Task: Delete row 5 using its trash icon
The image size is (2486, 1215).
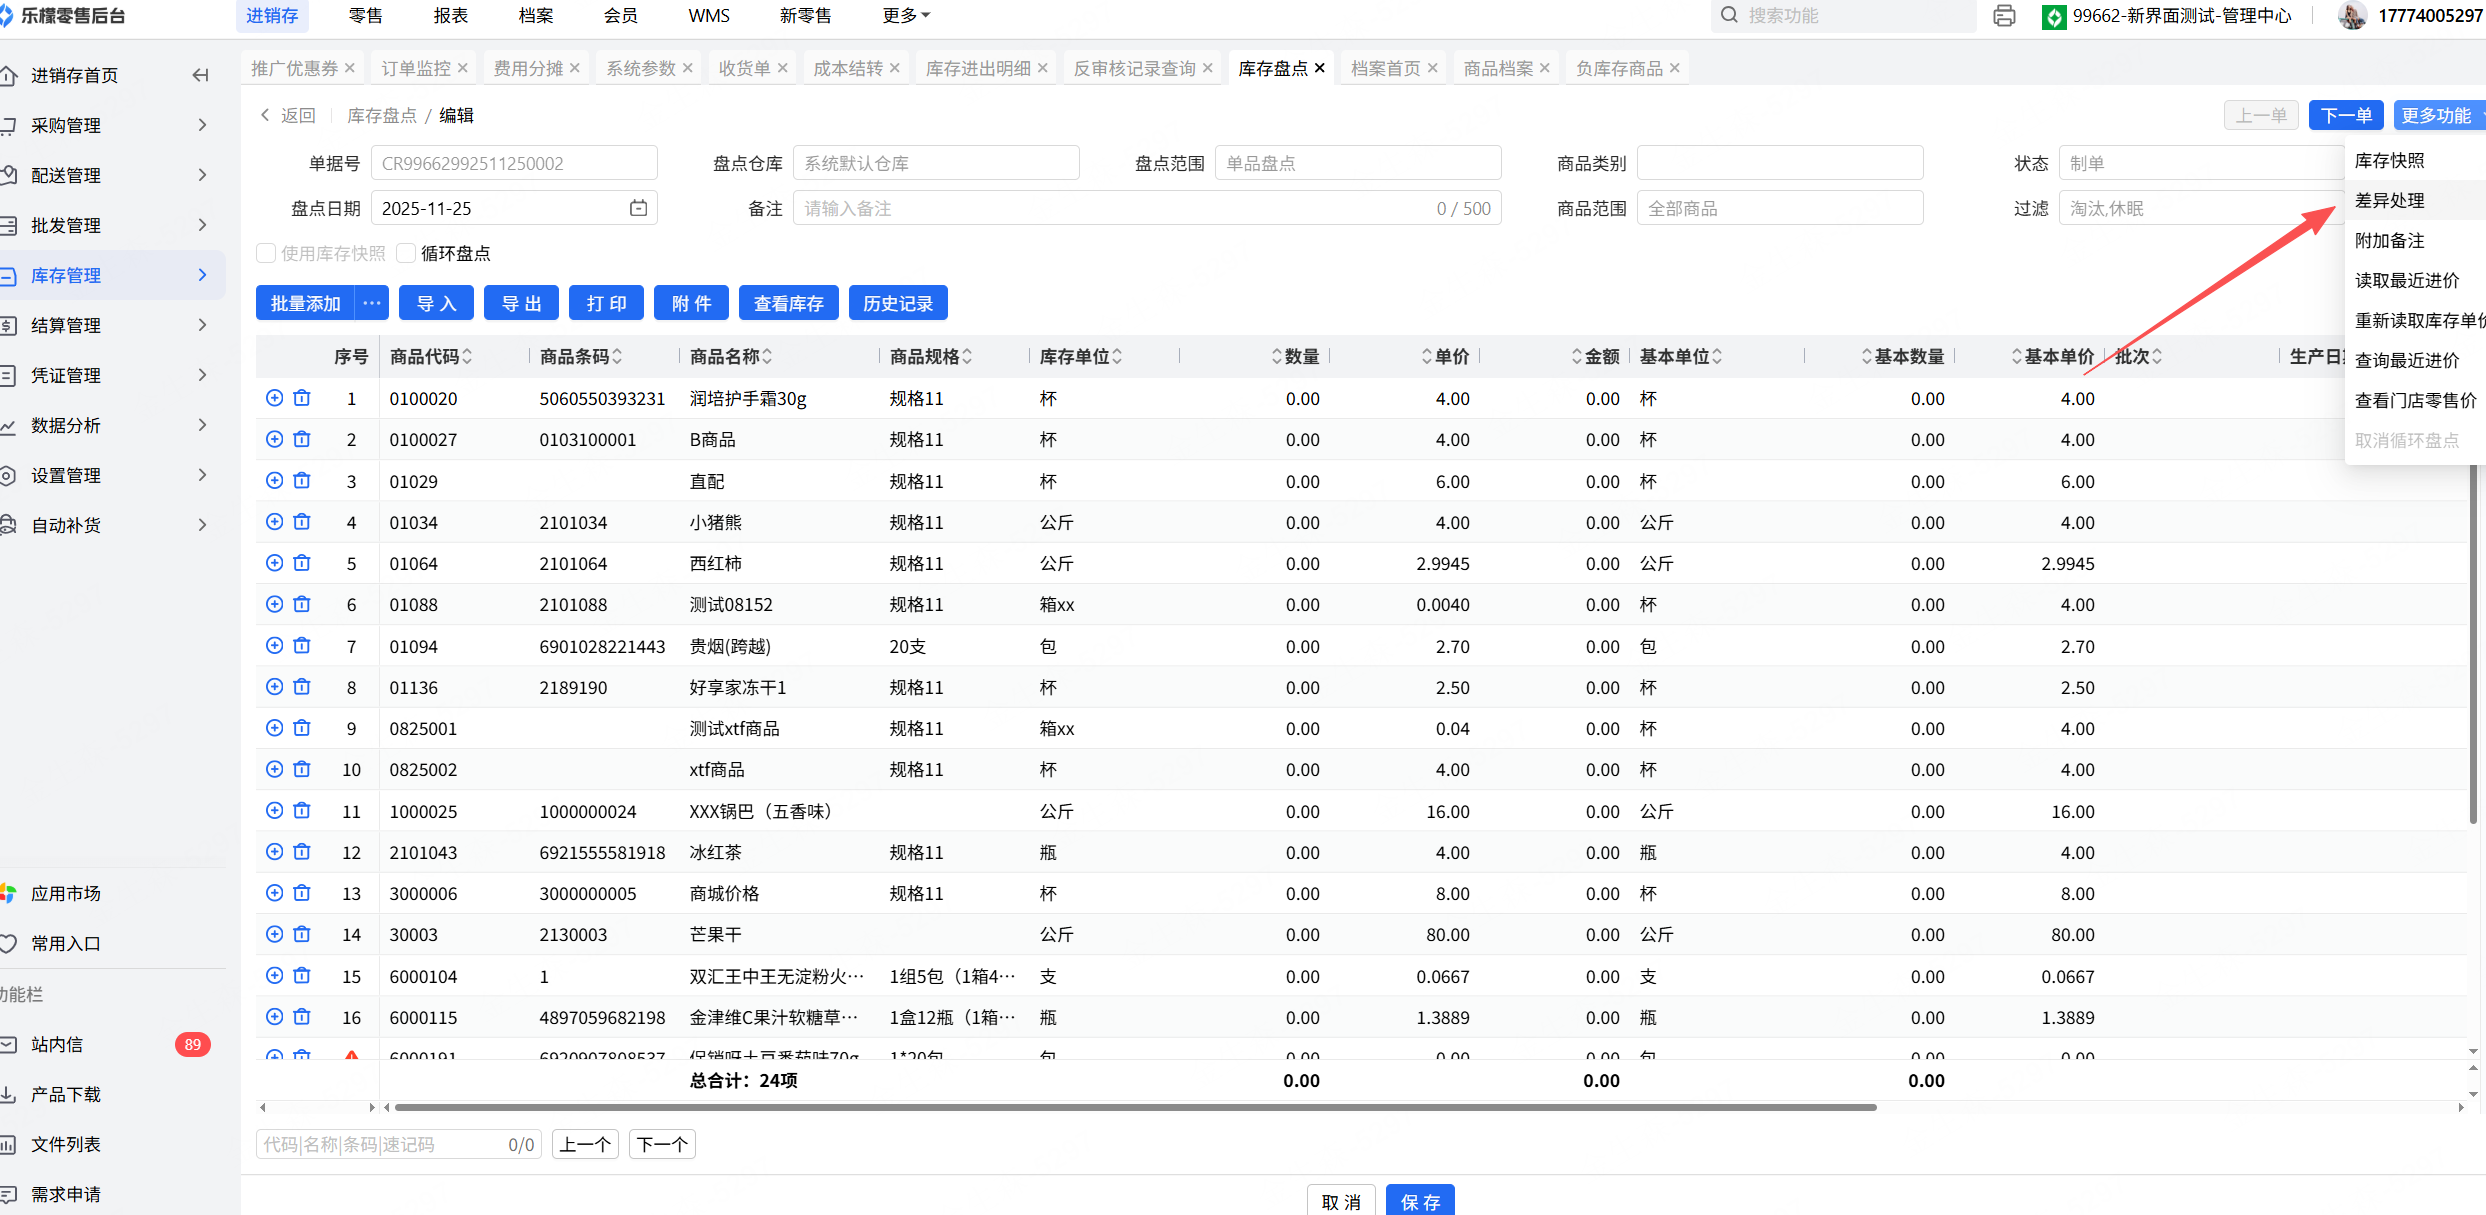Action: 302,563
